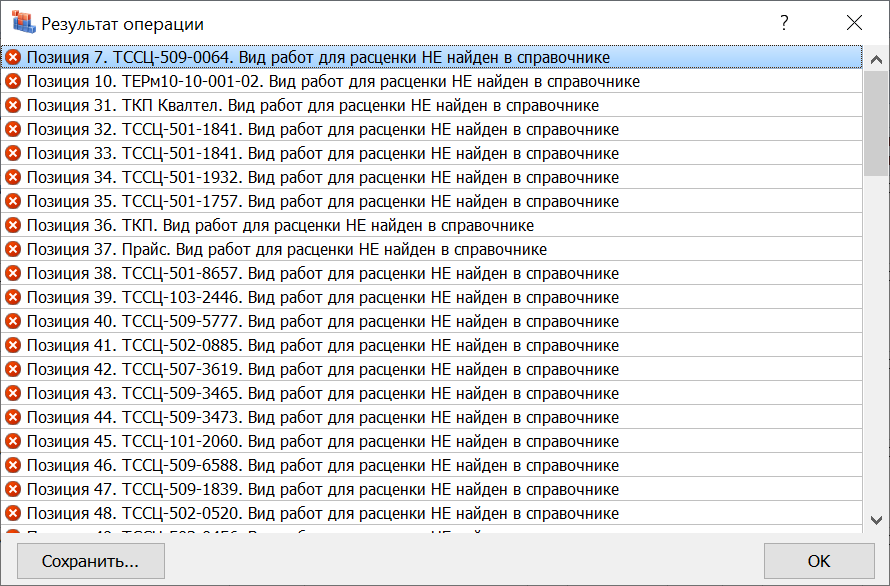The image size is (890, 586).
Task: Open help with the question mark button
Action: tap(784, 23)
